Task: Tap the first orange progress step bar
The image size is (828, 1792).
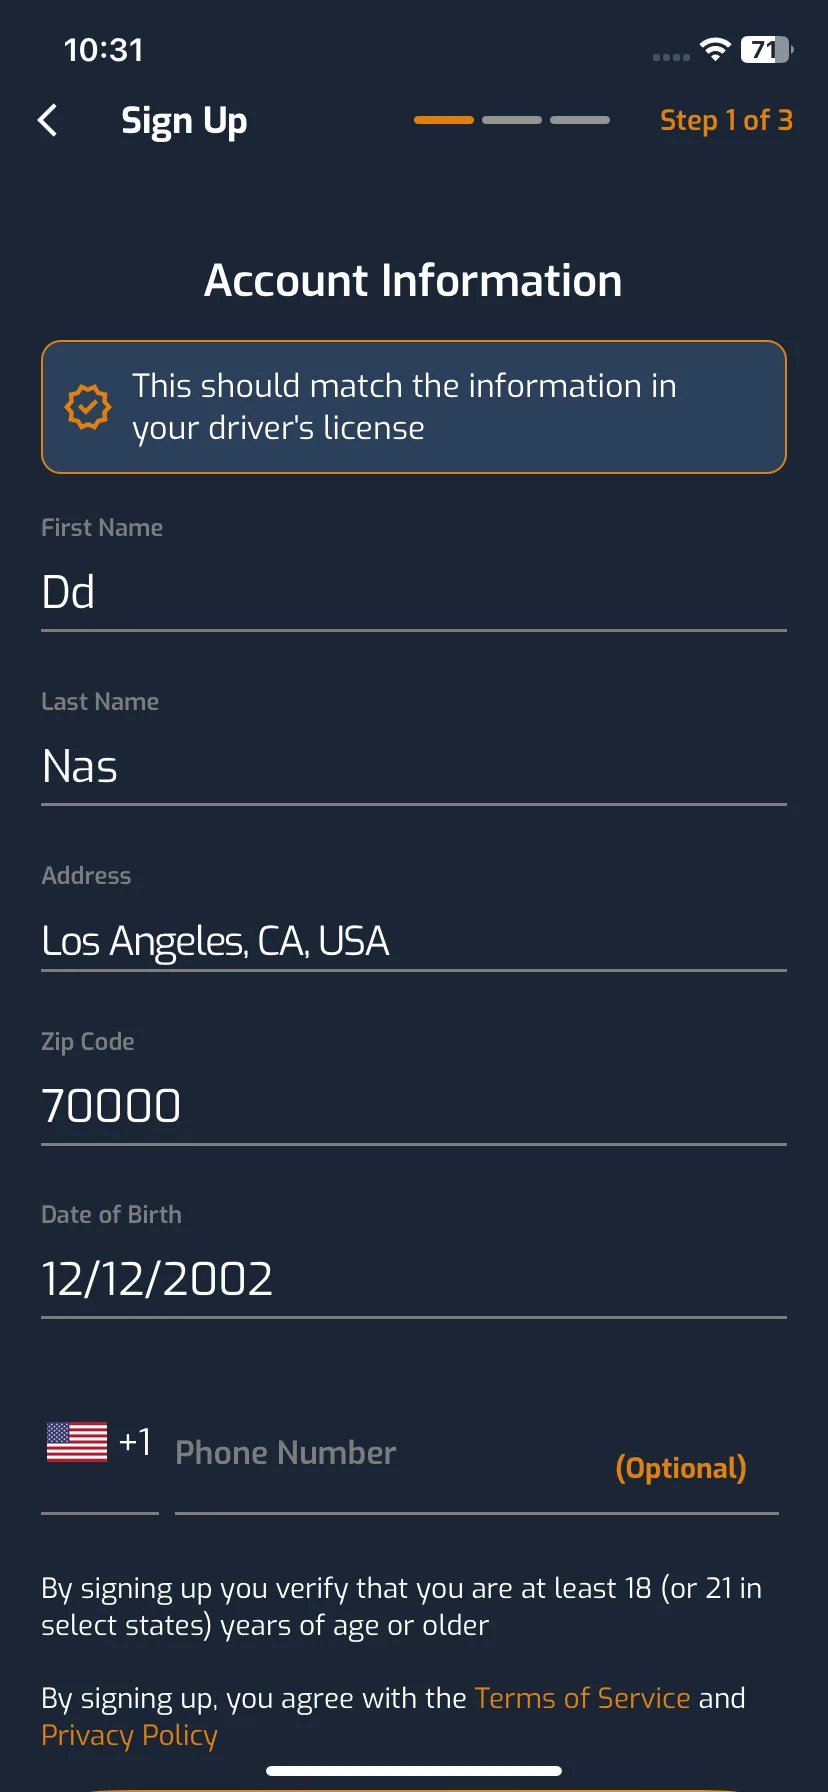Action: [444, 120]
